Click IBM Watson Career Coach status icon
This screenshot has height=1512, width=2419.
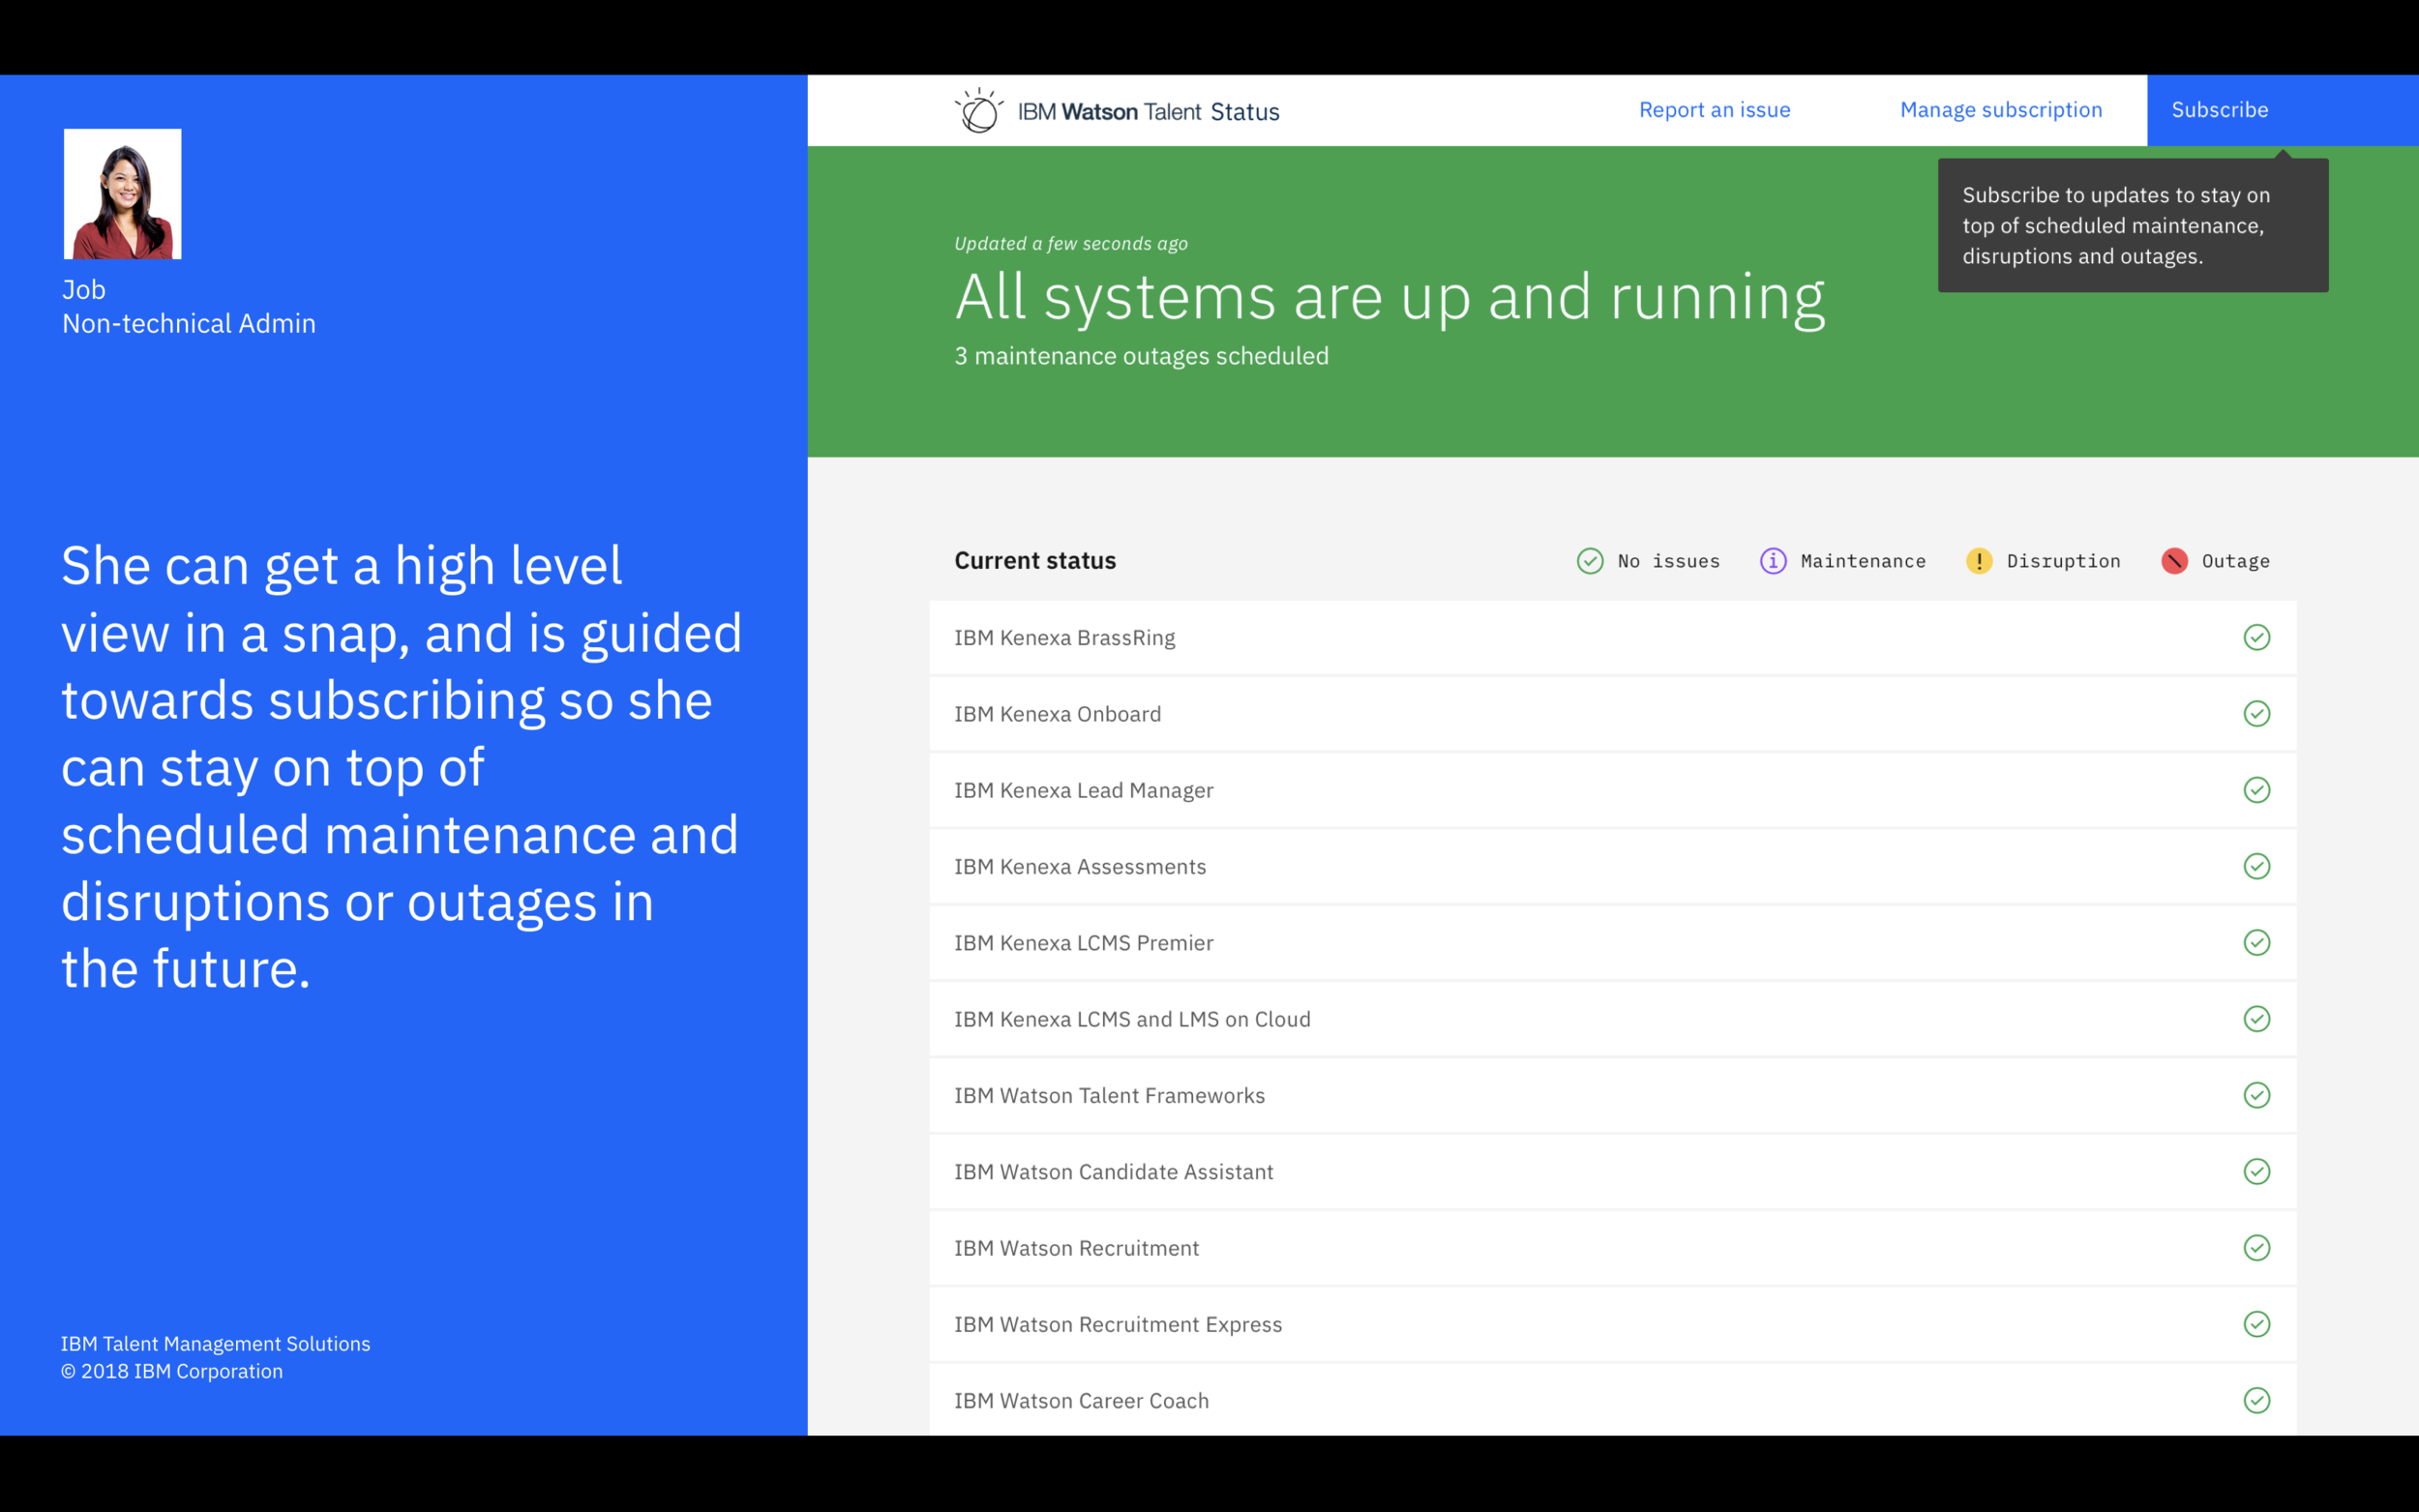click(x=2256, y=1400)
